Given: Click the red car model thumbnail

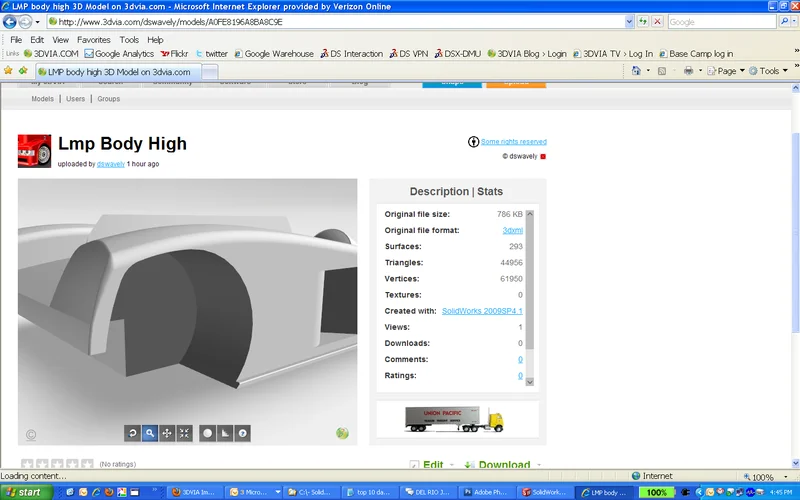Looking at the screenshot, I should coord(34,150).
